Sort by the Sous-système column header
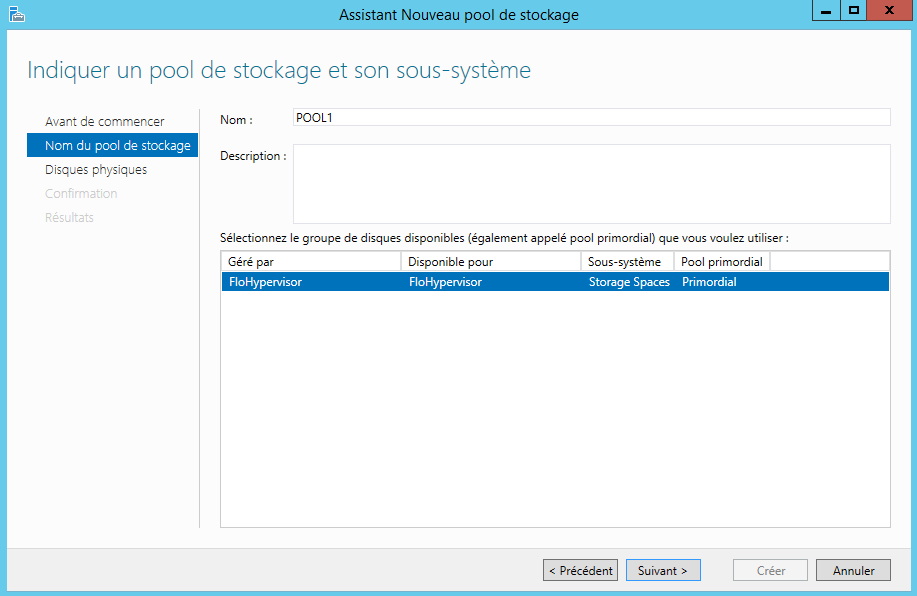917x596 pixels. click(x=626, y=262)
